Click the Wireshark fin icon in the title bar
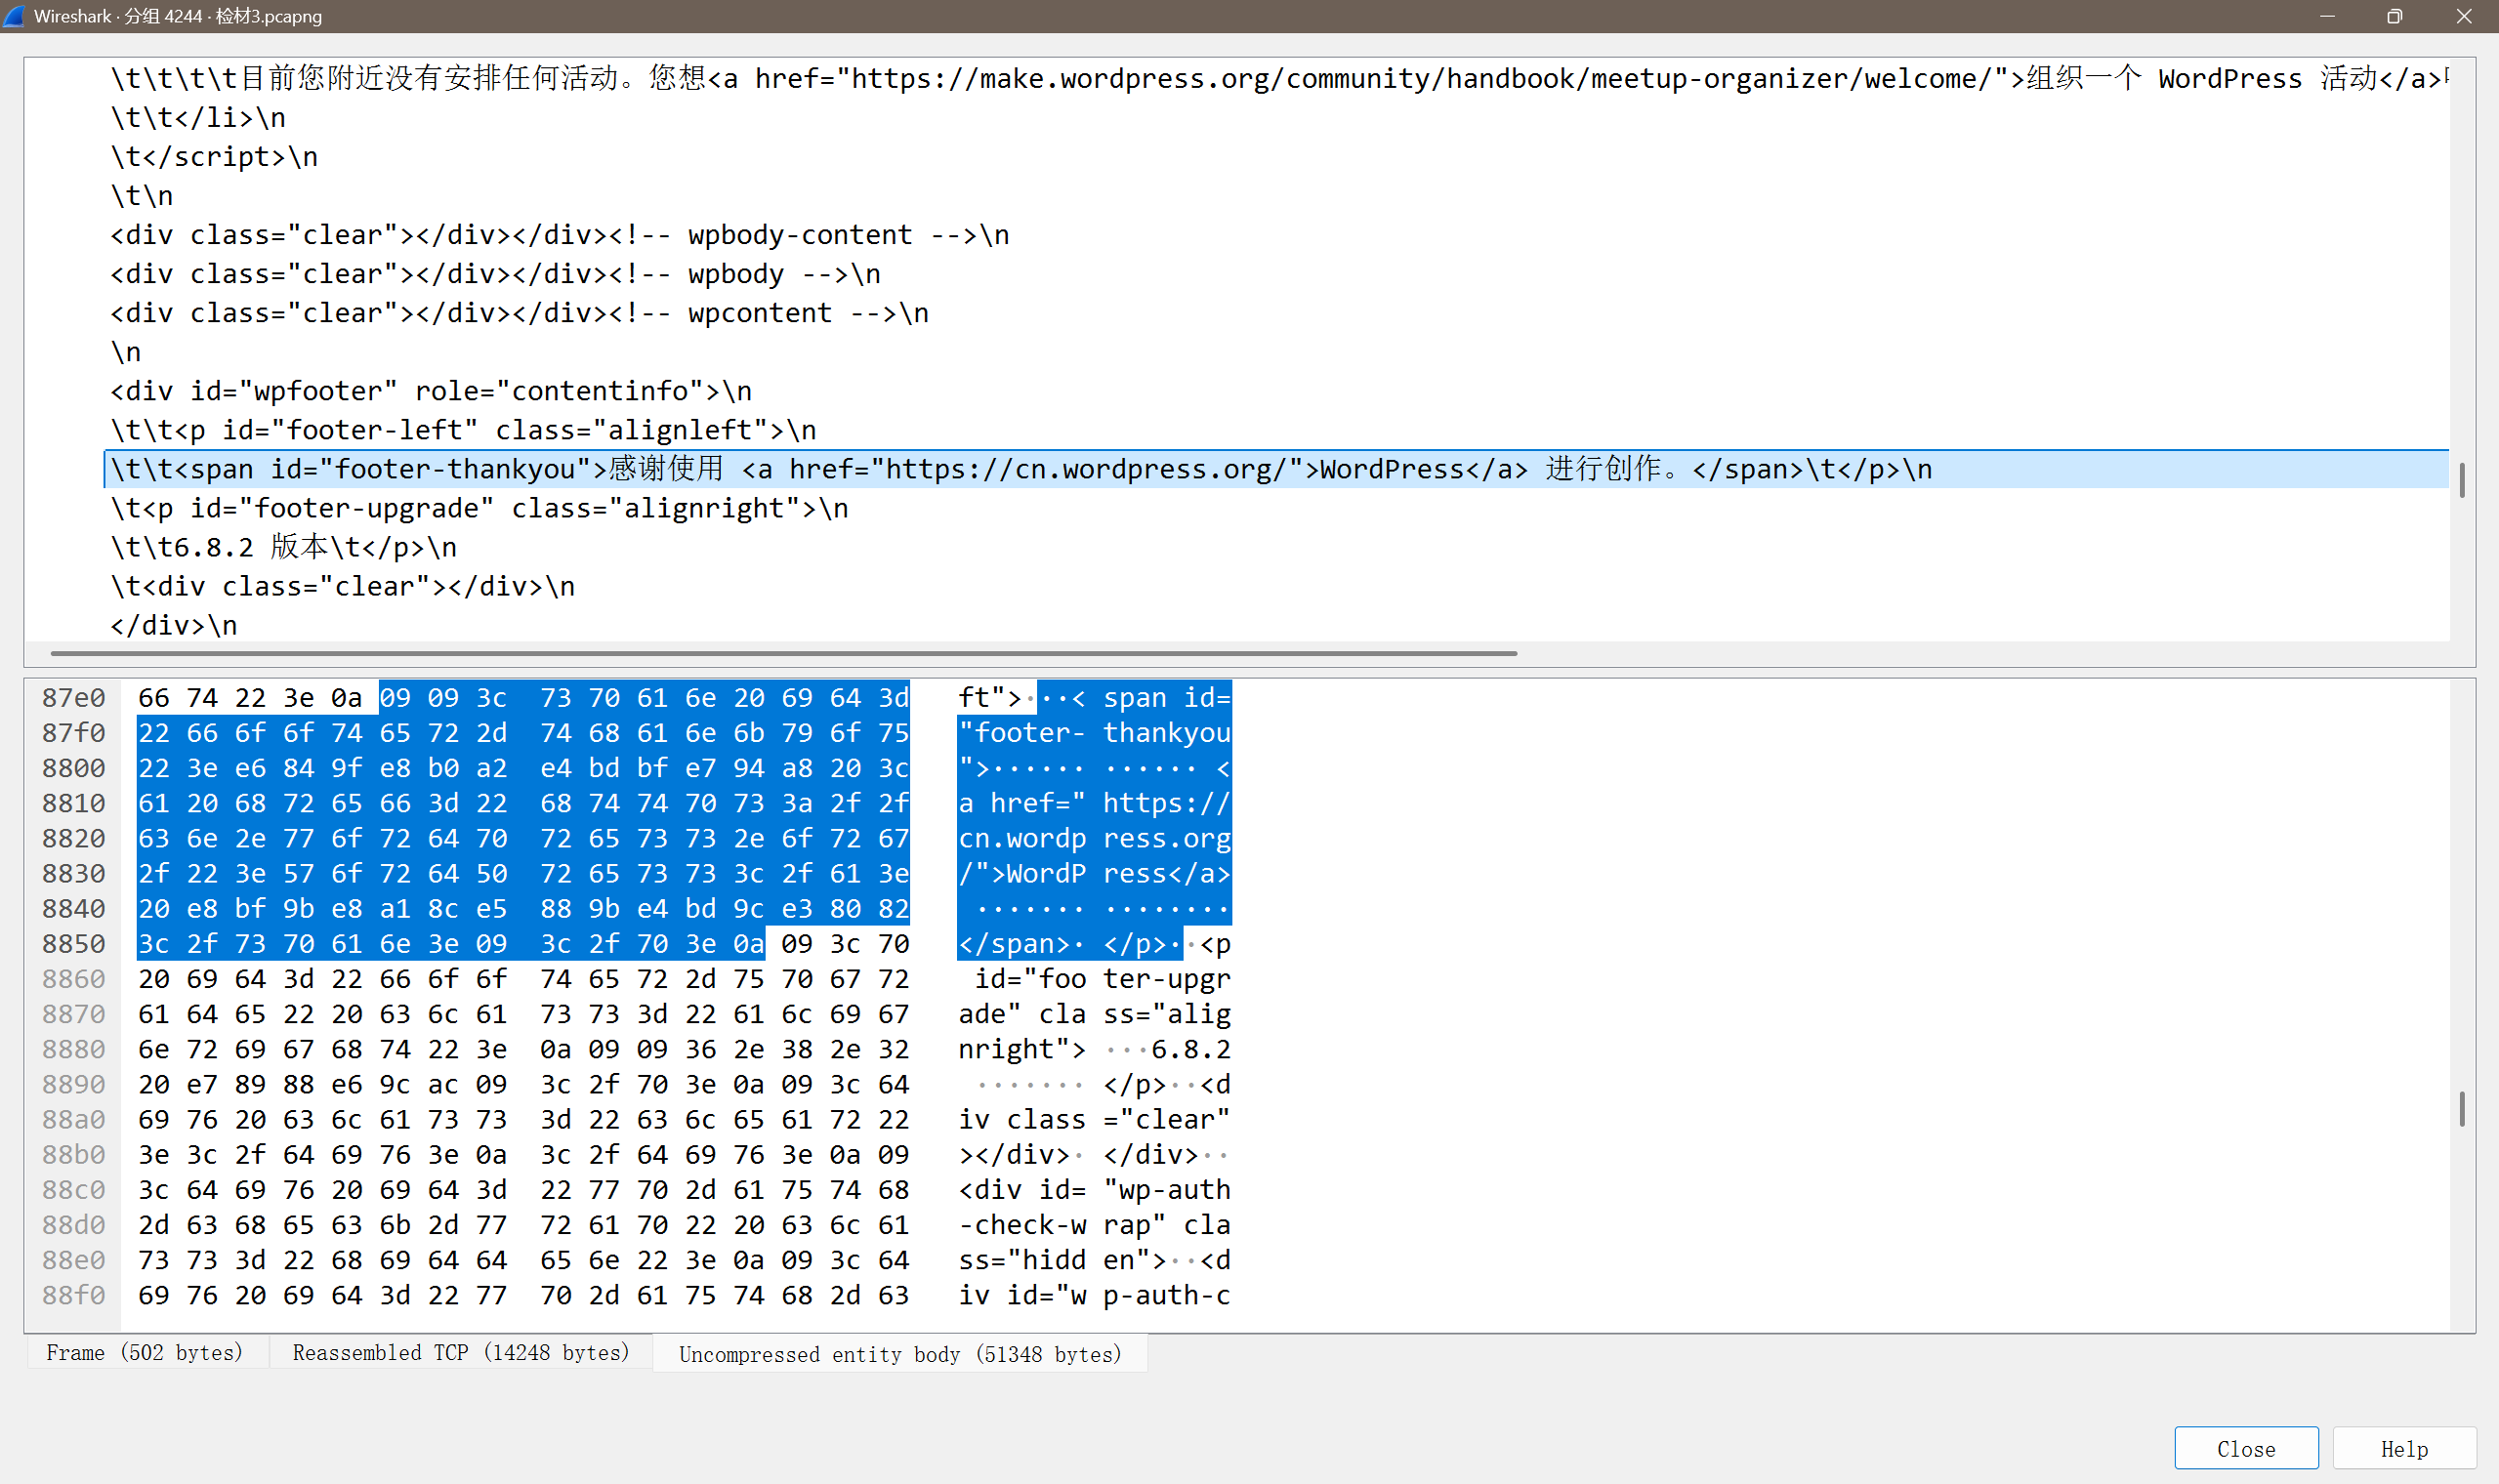Viewport: 2499px width, 1484px height. pyautogui.click(x=15, y=16)
